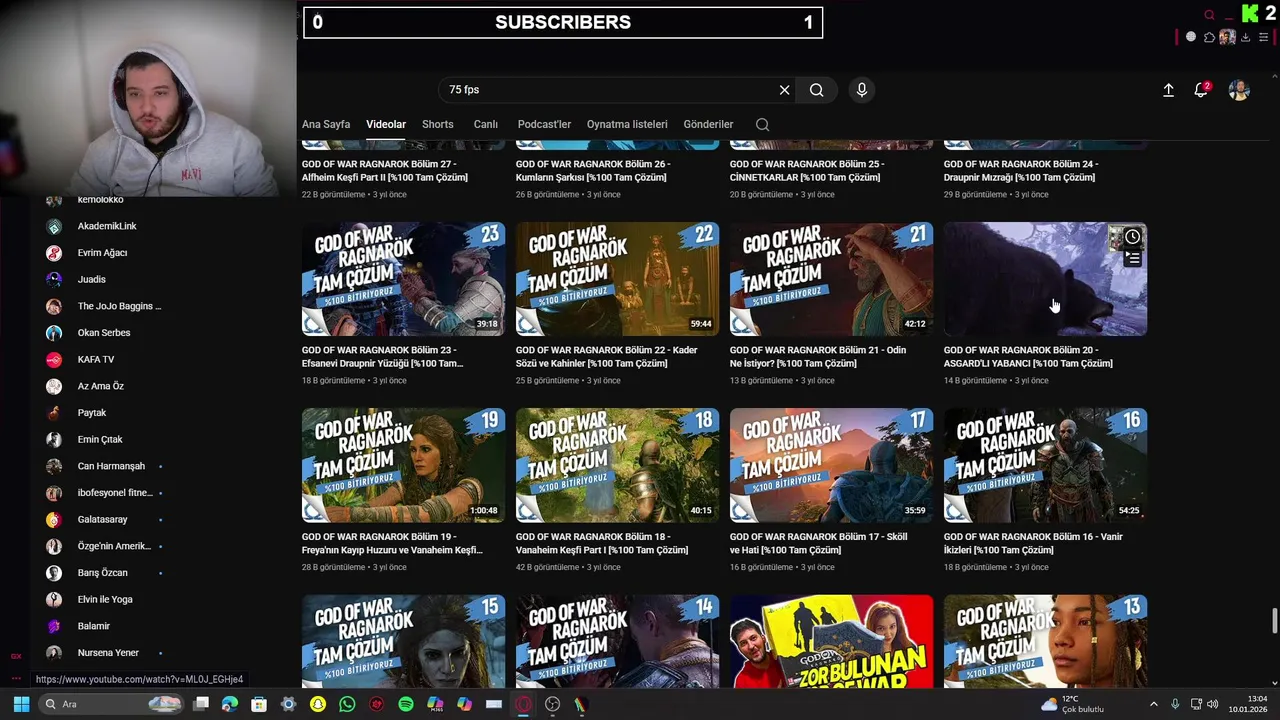The width and height of the screenshot is (1280, 720).
Task: Add Bölüm 20 to Watch Later via clock icon
Action: coord(1132,237)
